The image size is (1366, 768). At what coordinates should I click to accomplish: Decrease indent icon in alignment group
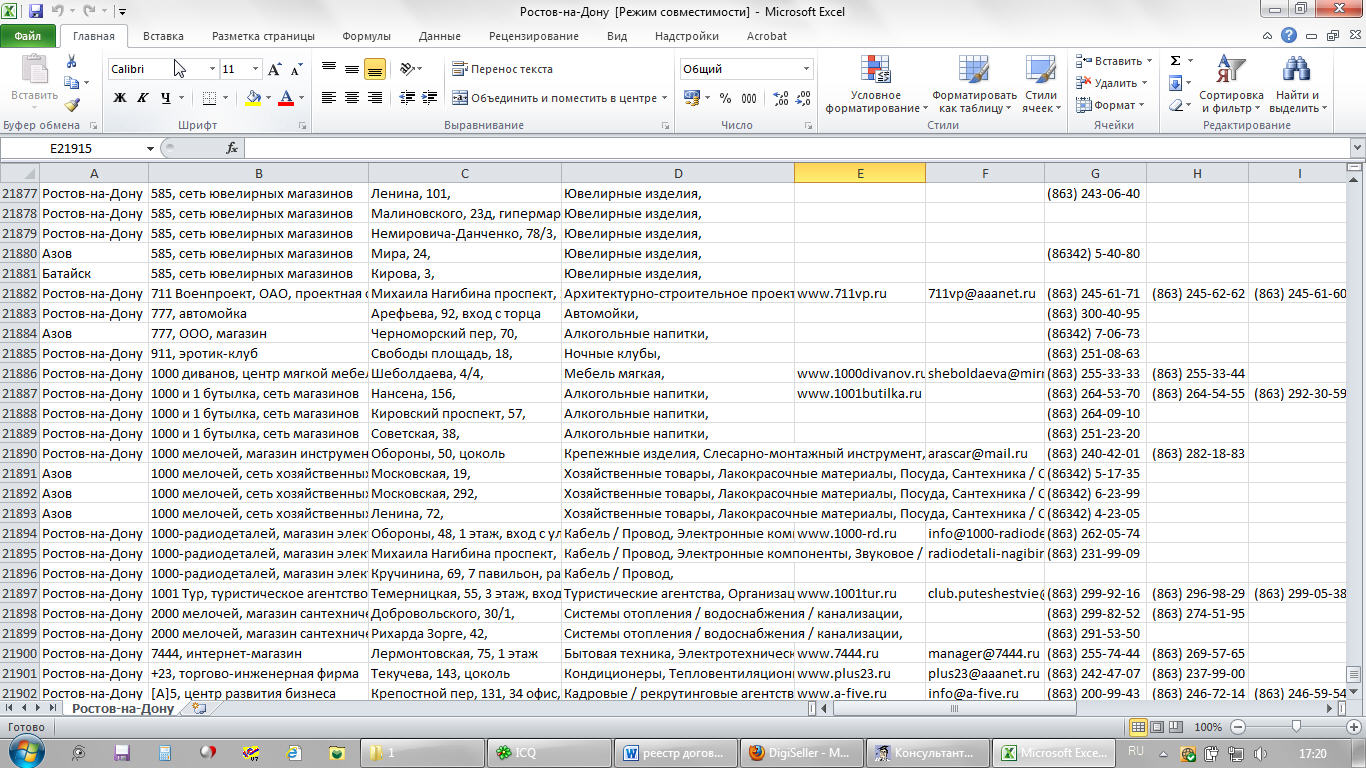[406, 98]
